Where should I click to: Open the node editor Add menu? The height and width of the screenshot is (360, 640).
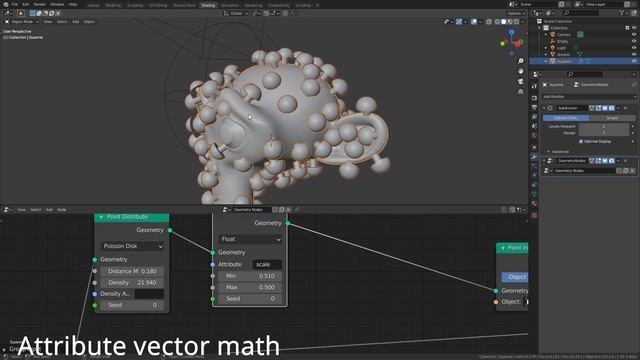pyautogui.click(x=49, y=209)
